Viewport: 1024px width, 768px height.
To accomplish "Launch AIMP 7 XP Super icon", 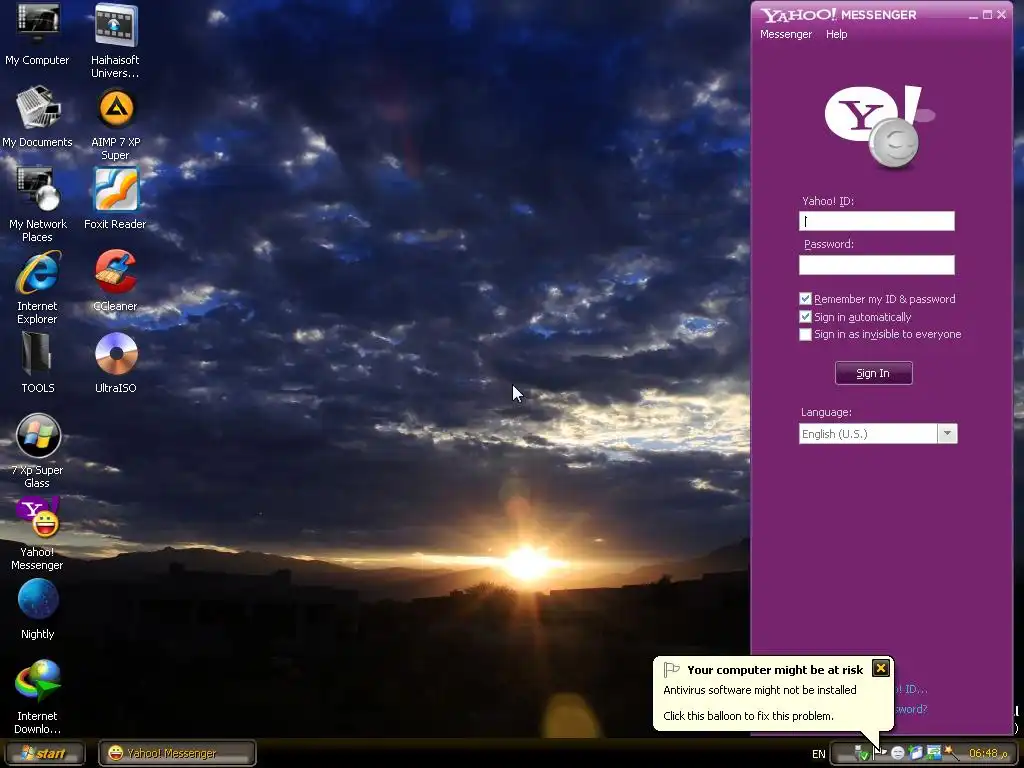I will [115, 123].
